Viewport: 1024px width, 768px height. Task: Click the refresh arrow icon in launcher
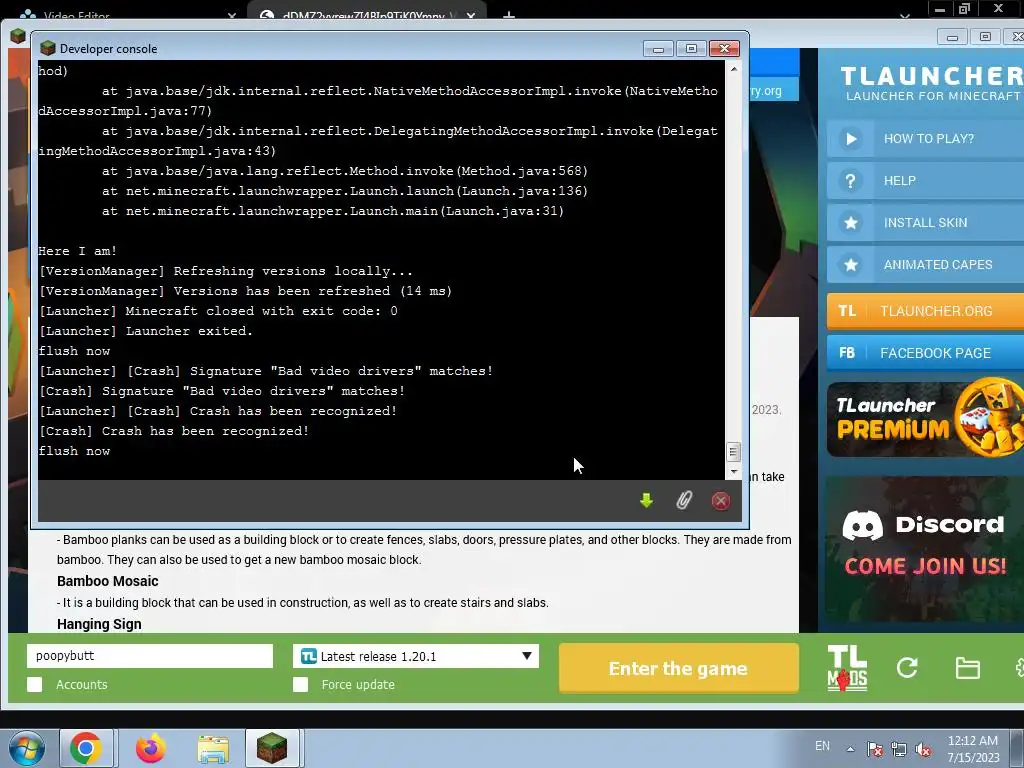pos(907,667)
